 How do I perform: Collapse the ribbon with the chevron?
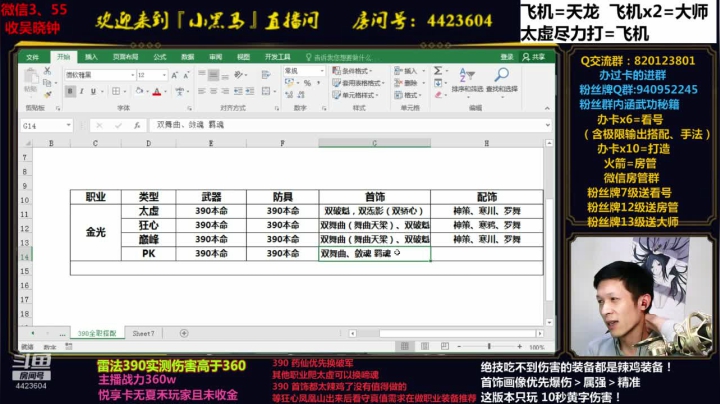(547, 108)
